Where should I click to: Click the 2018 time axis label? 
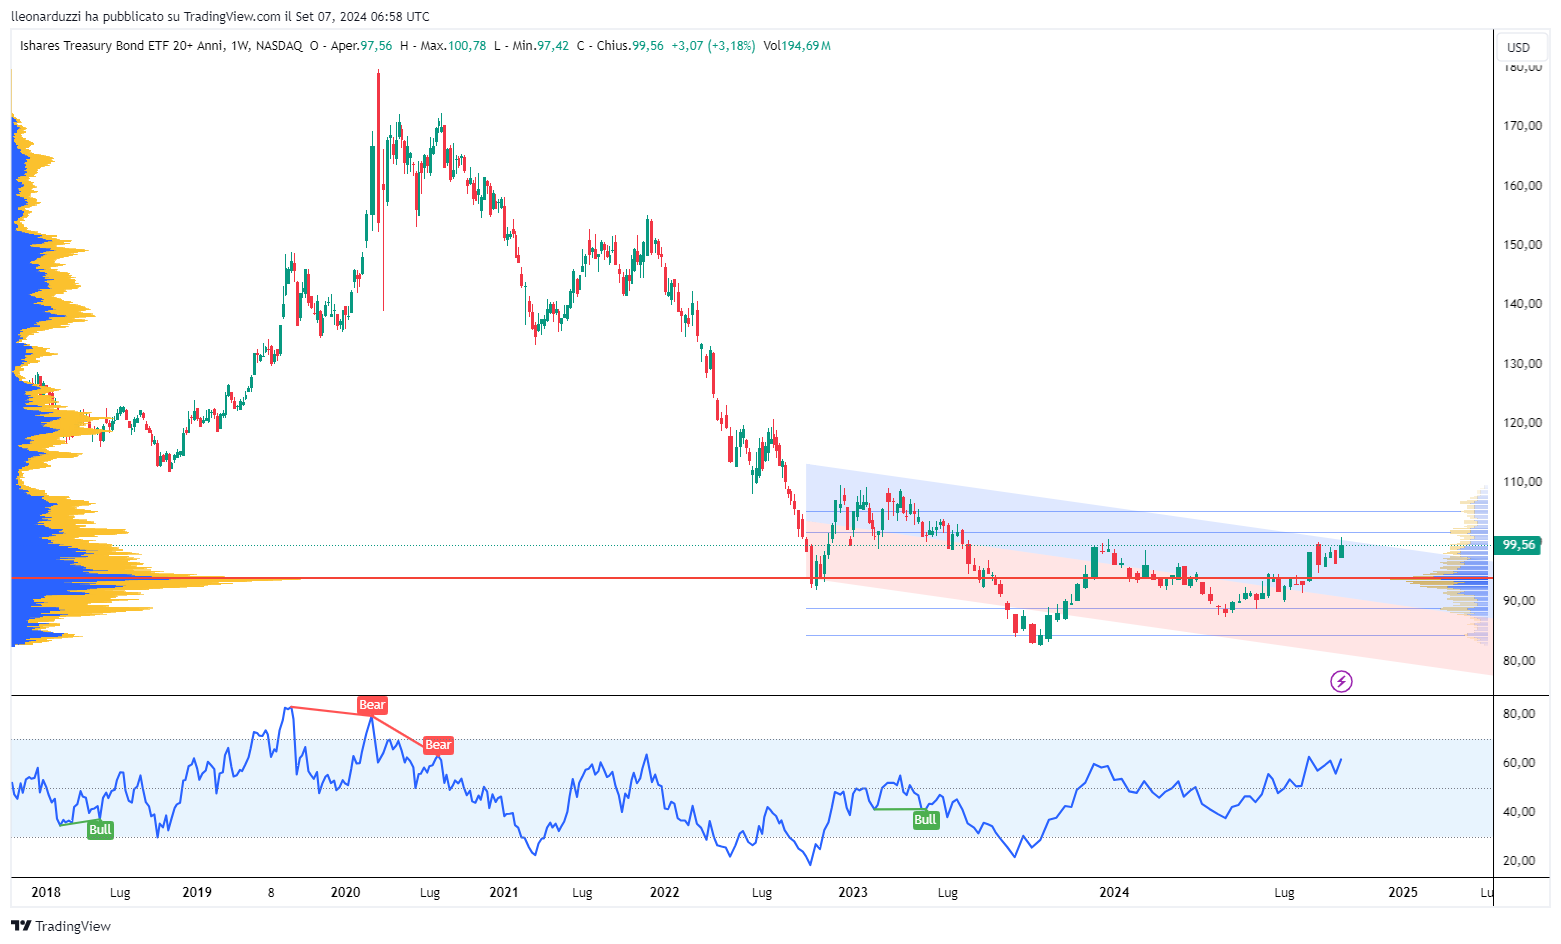pyautogui.click(x=46, y=893)
